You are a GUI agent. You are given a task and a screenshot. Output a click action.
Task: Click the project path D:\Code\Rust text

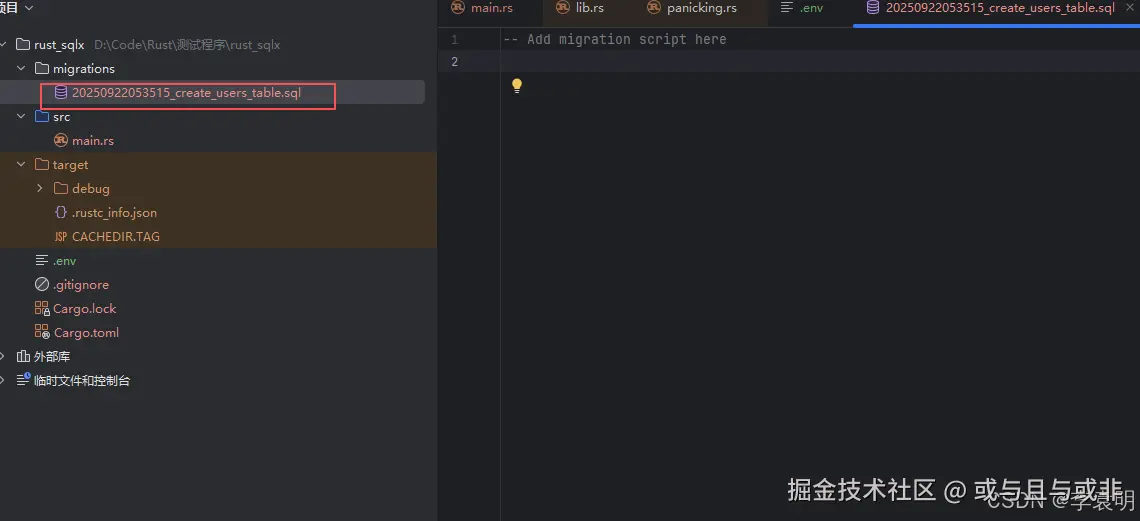[187, 44]
